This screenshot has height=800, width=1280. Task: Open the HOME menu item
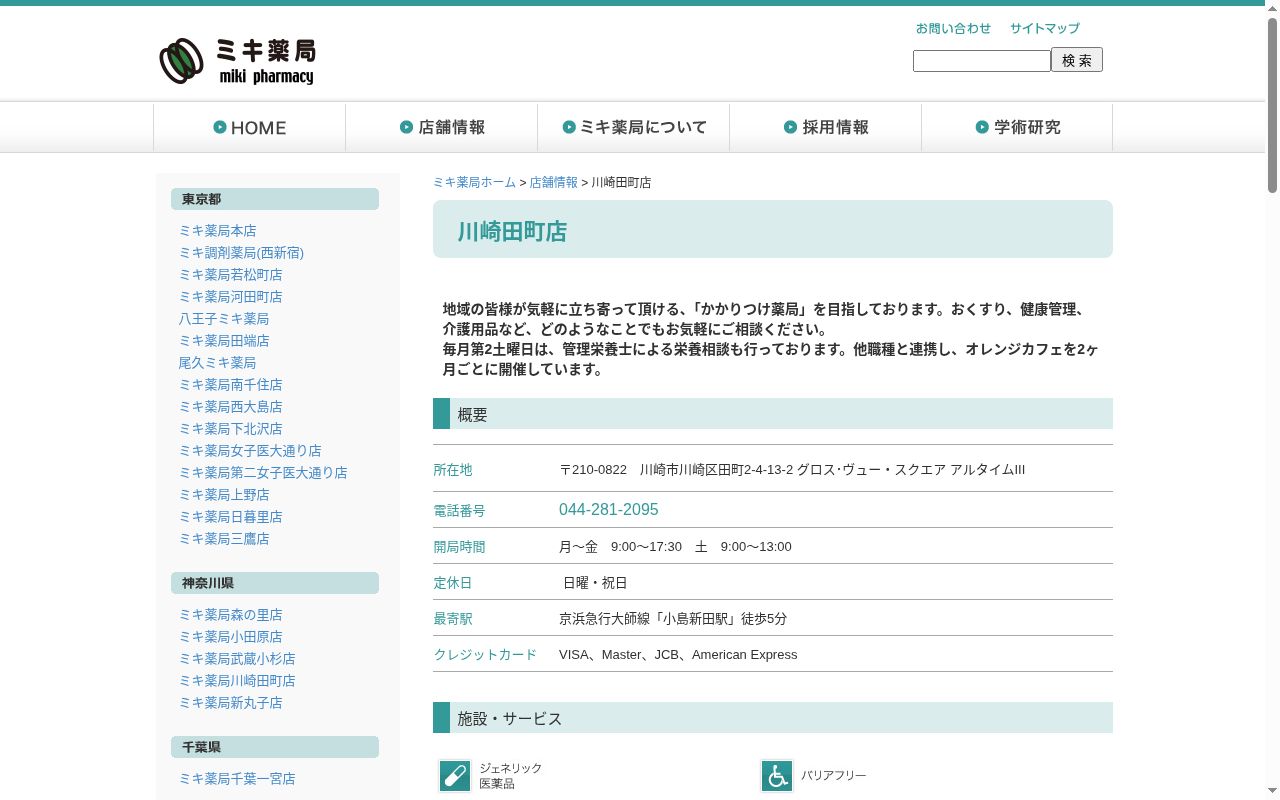click(x=249, y=127)
